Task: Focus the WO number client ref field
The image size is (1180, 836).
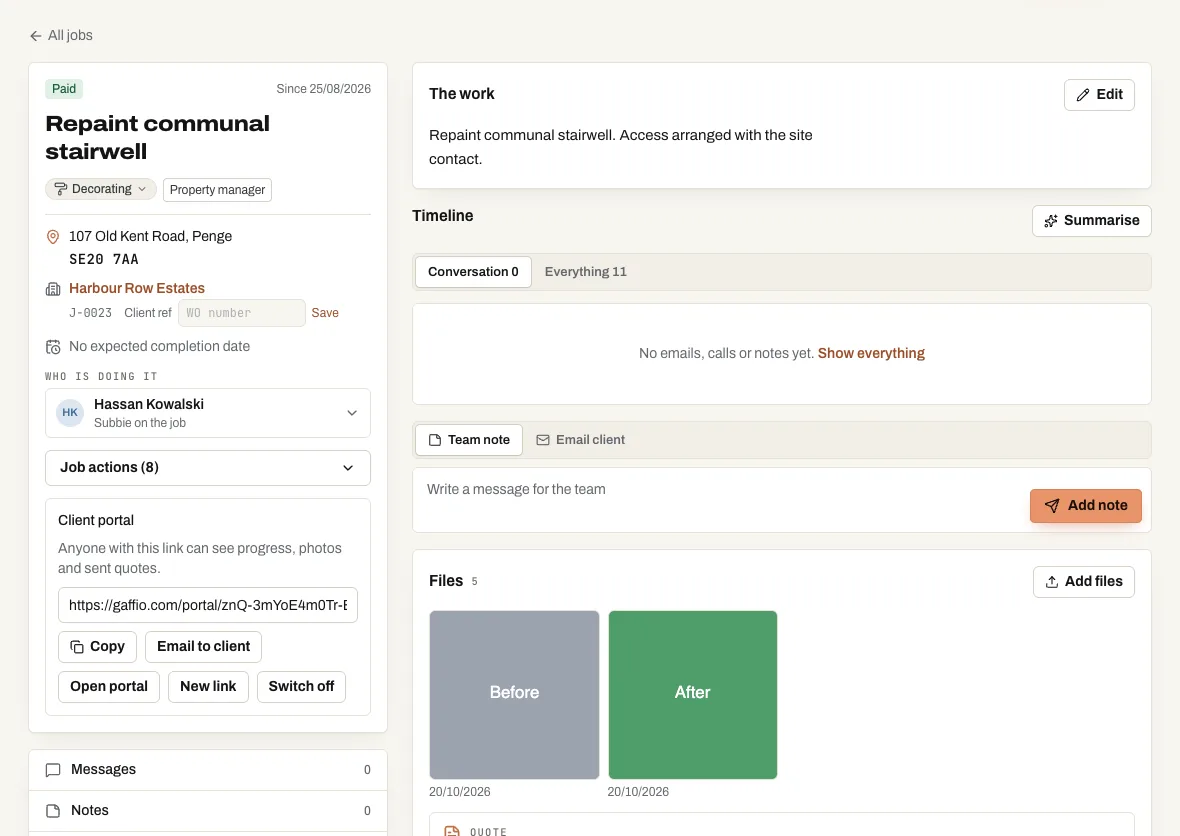Action: click(242, 313)
